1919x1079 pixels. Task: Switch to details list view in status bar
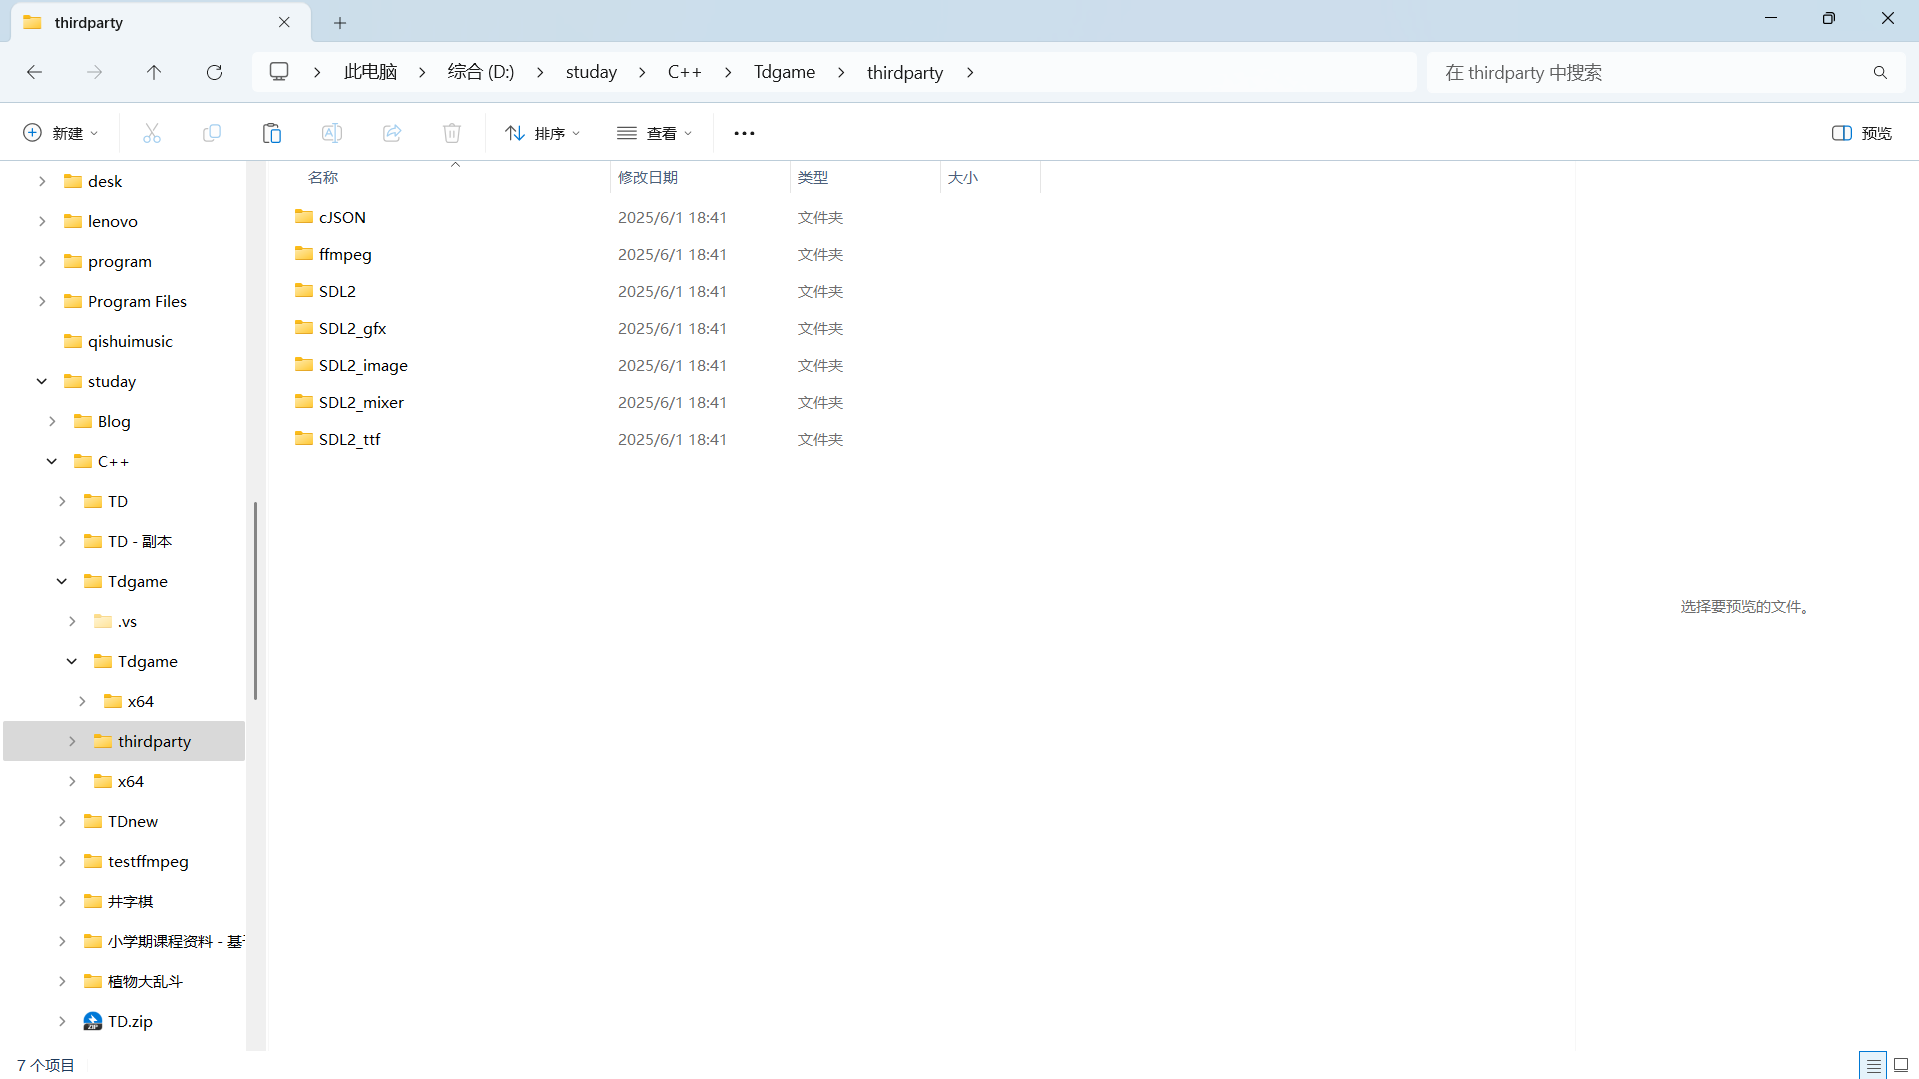click(1873, 1065)
